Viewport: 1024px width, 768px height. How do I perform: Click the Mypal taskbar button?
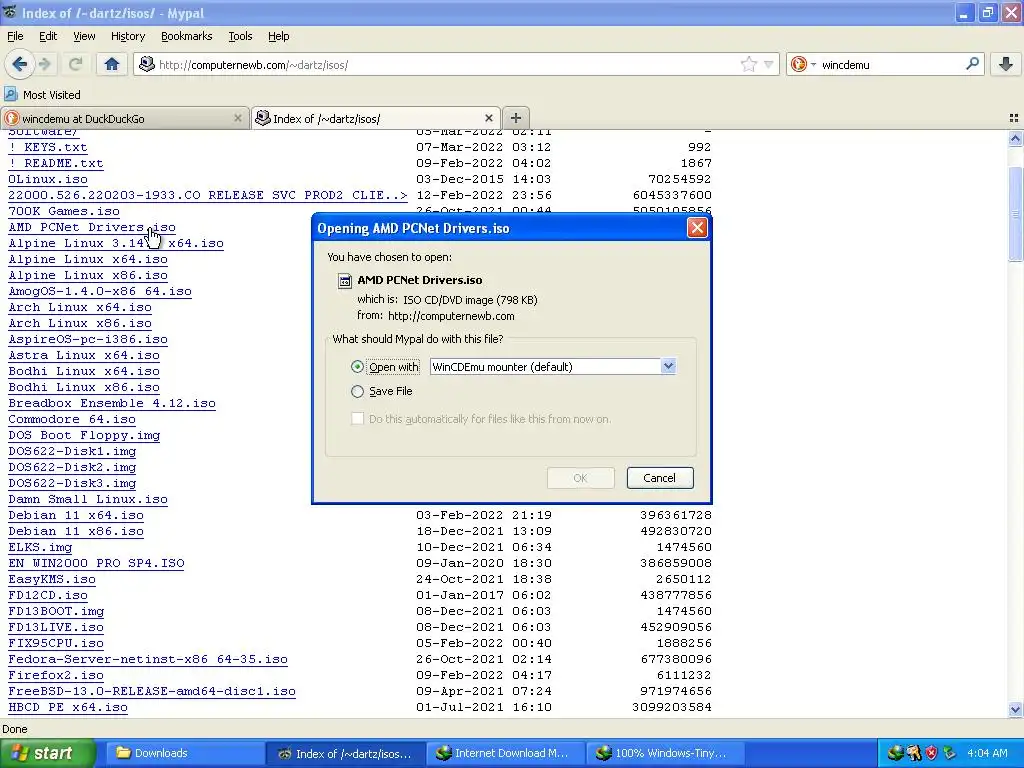(x=345, y=753)
